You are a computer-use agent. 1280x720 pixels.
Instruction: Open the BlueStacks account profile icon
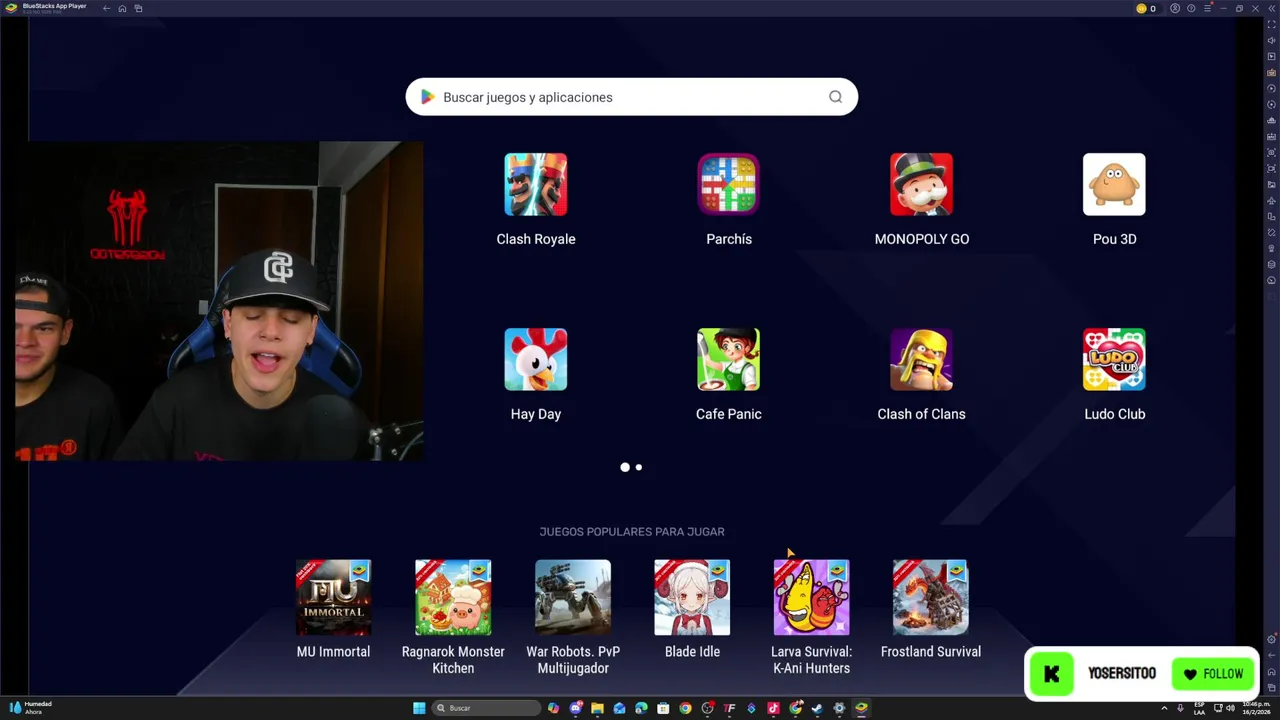click(1175, 9)
